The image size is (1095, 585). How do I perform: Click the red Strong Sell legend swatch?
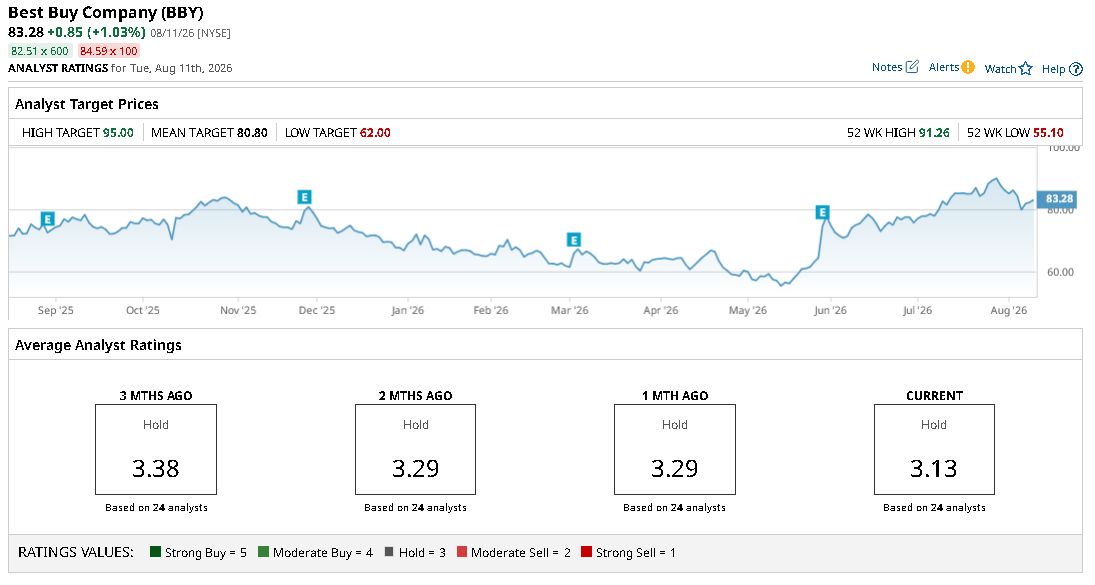[x=587, y=551]
